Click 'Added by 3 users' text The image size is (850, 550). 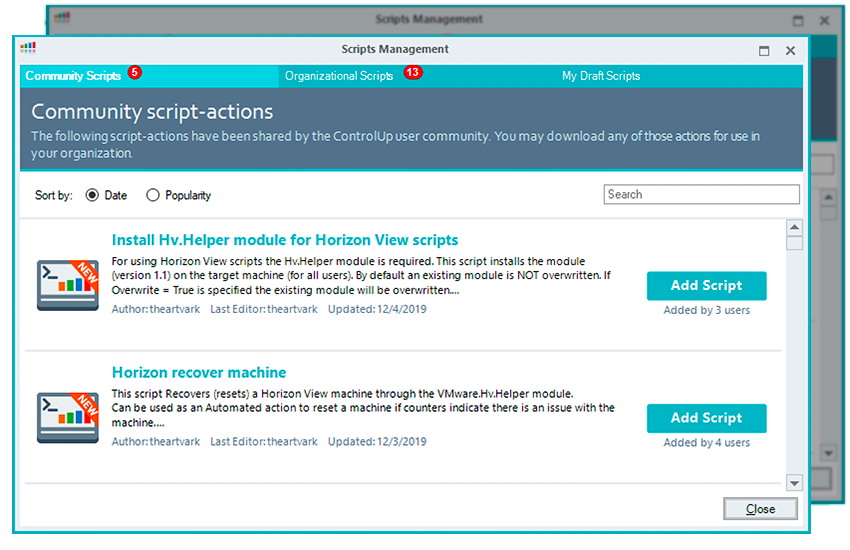coord(706,310)
